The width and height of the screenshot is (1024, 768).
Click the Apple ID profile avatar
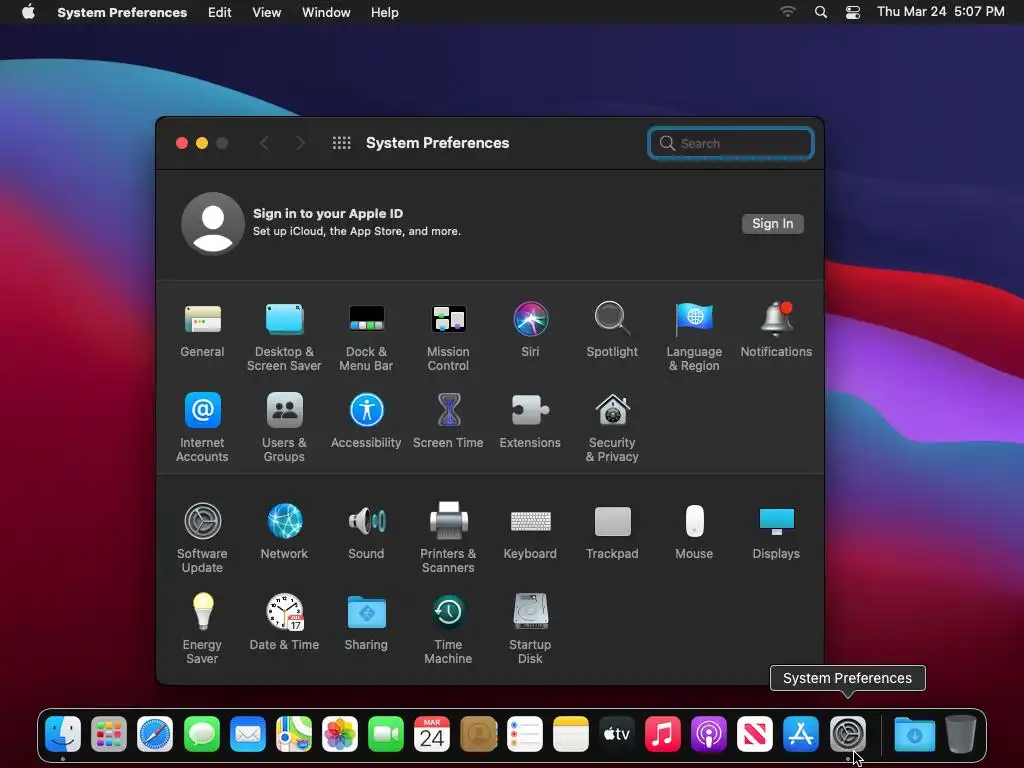[x=213, y=223]
